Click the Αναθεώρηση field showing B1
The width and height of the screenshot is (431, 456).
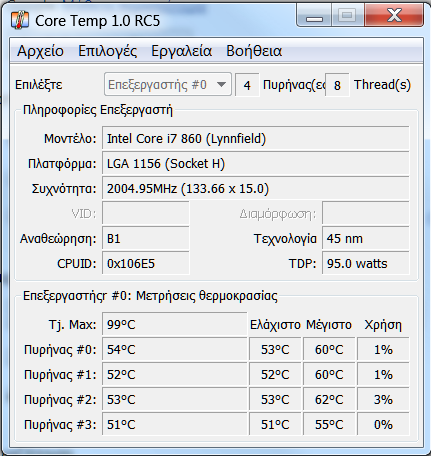point(146,239)
